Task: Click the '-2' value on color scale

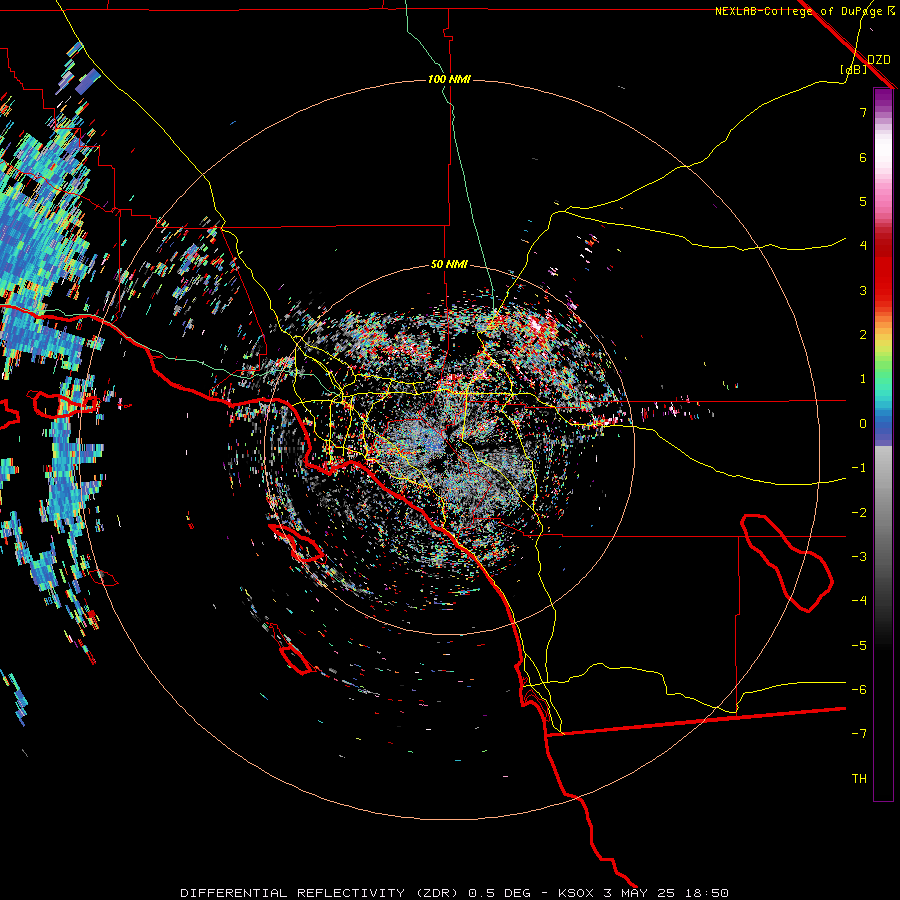Action: 859,512
